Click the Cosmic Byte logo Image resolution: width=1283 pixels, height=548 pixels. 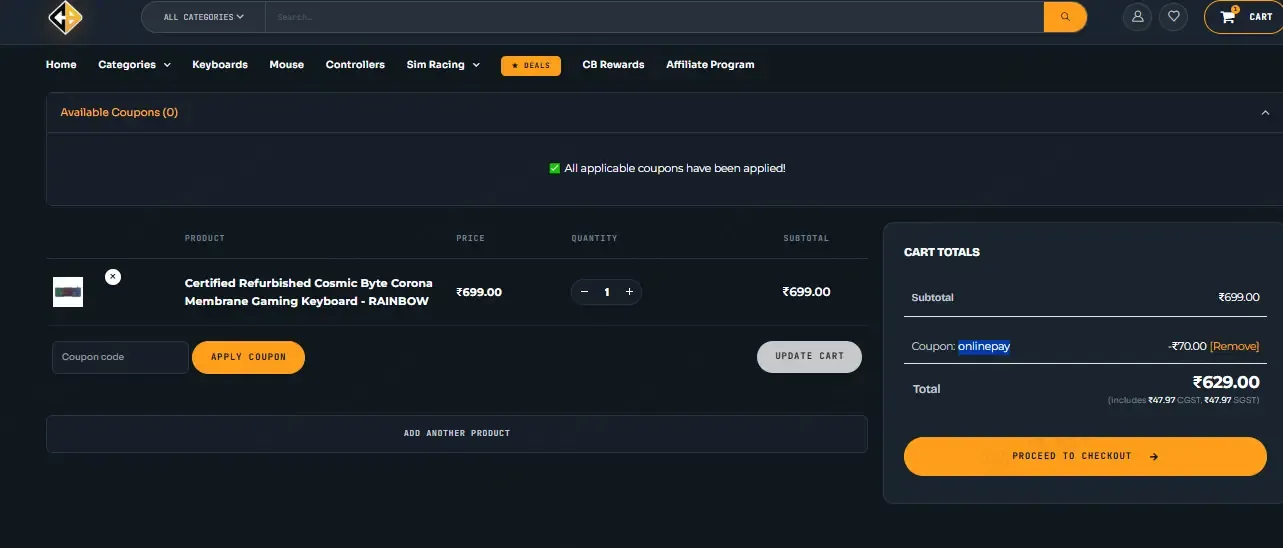click(x=65, y=17)
